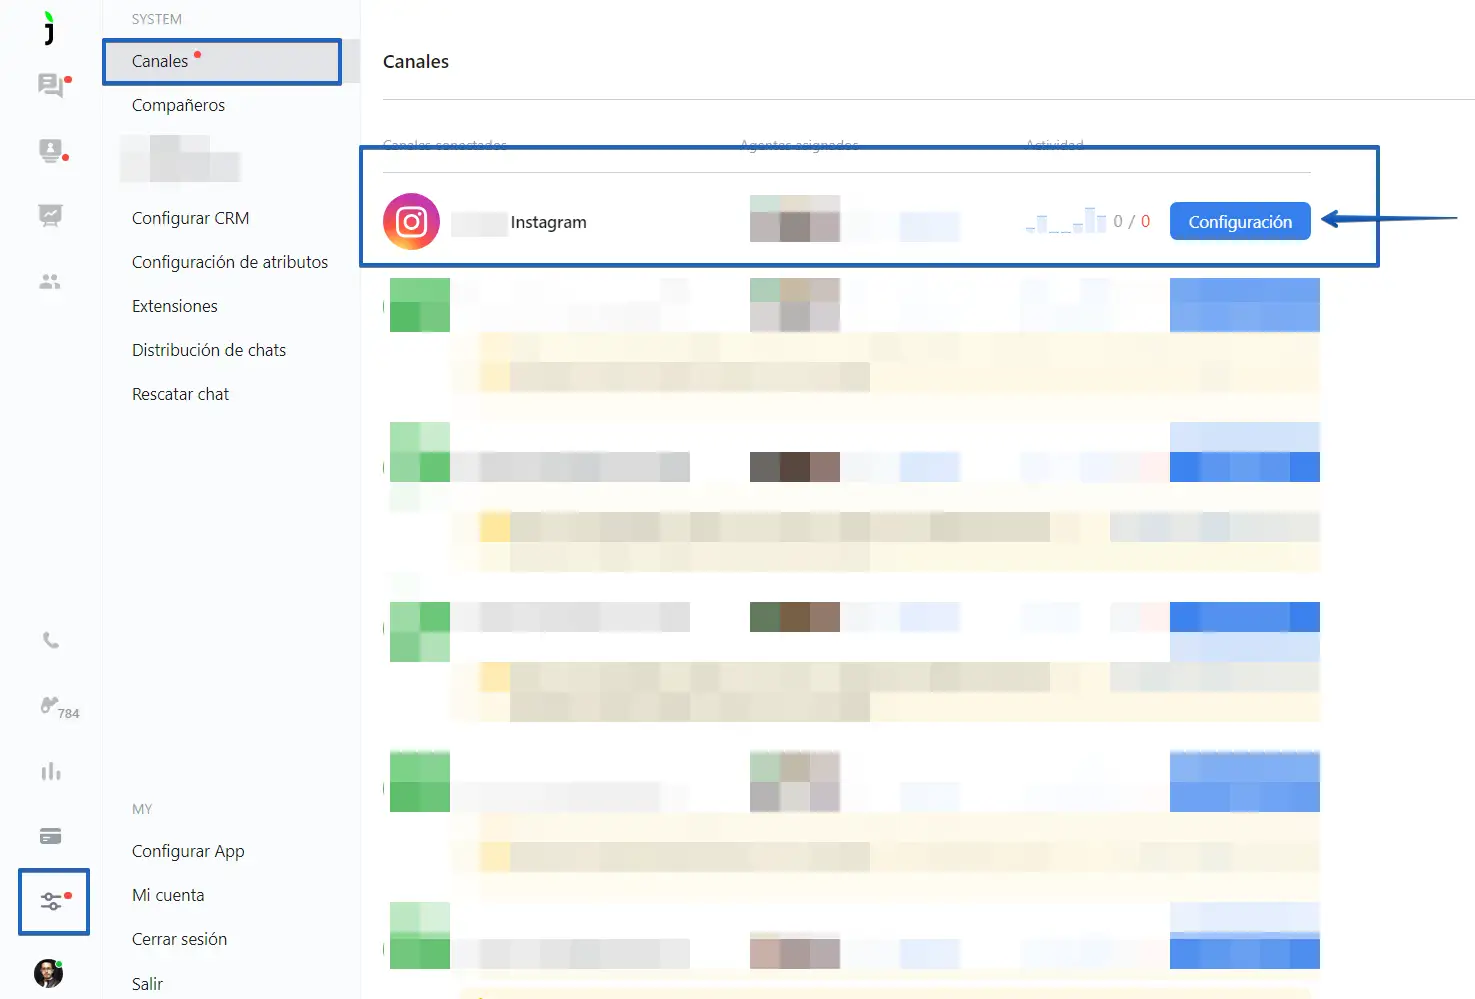The height and width of the screenshot is (999, 1475).
Task: Open Configurar App menu item
Action: click(x=188, y=851)
